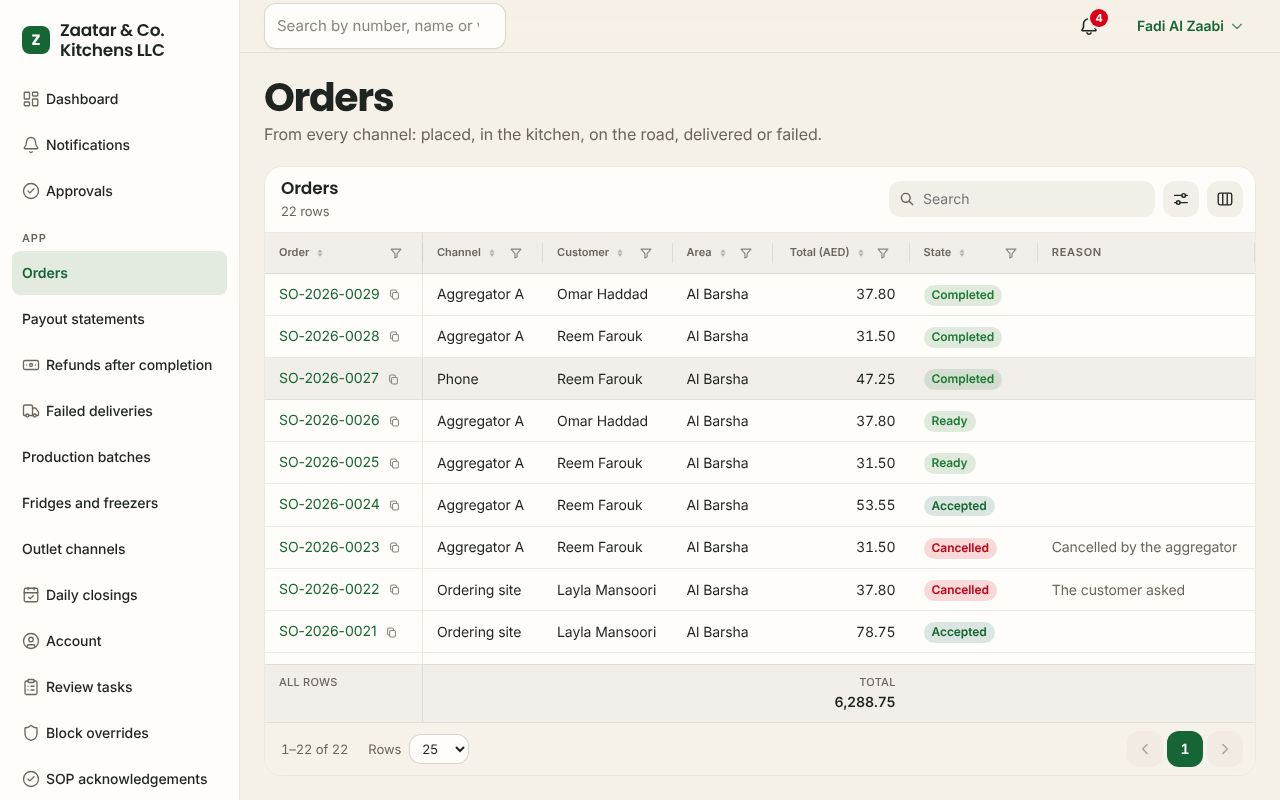The image size is (1280, 800).
Task: Open order link SO-2026-0026
Action: pyautogui.click(x=329, y=420)
